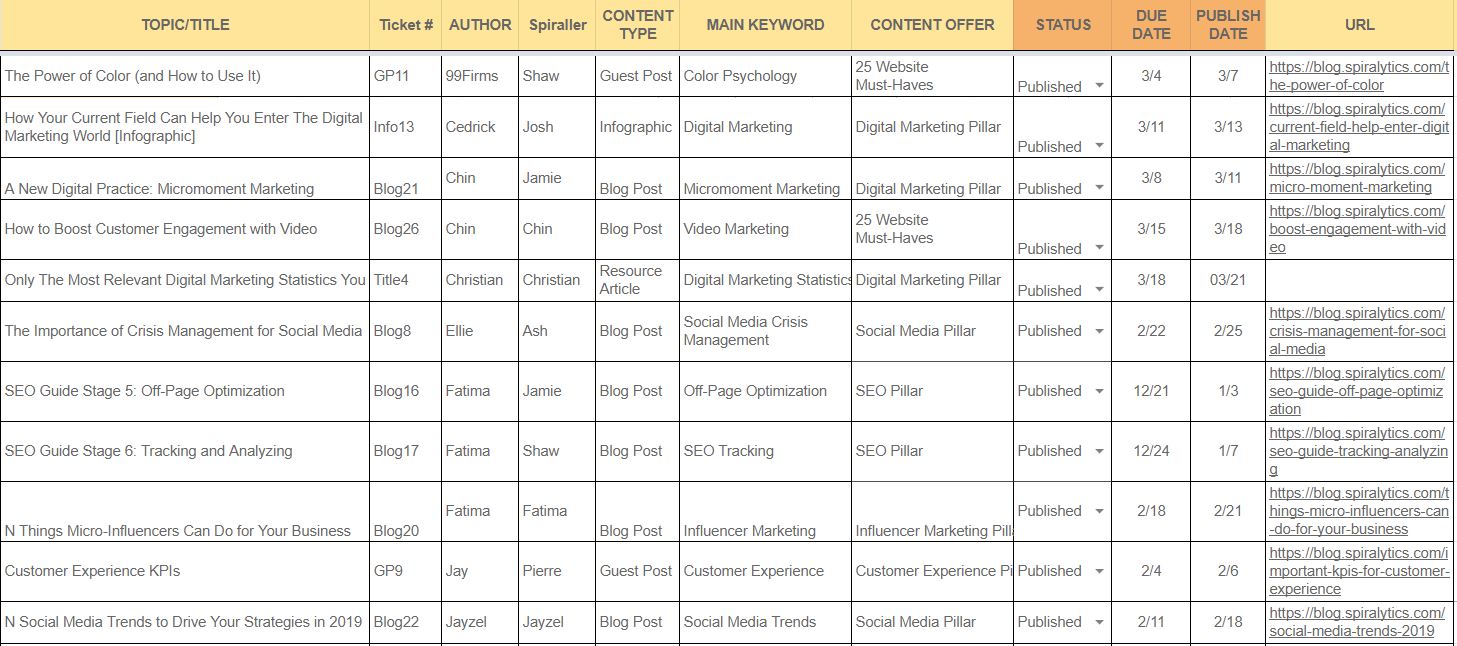Click due date 12/24 cell
This screenshot has height=646, width=1457.
[x=1151, y=451]
